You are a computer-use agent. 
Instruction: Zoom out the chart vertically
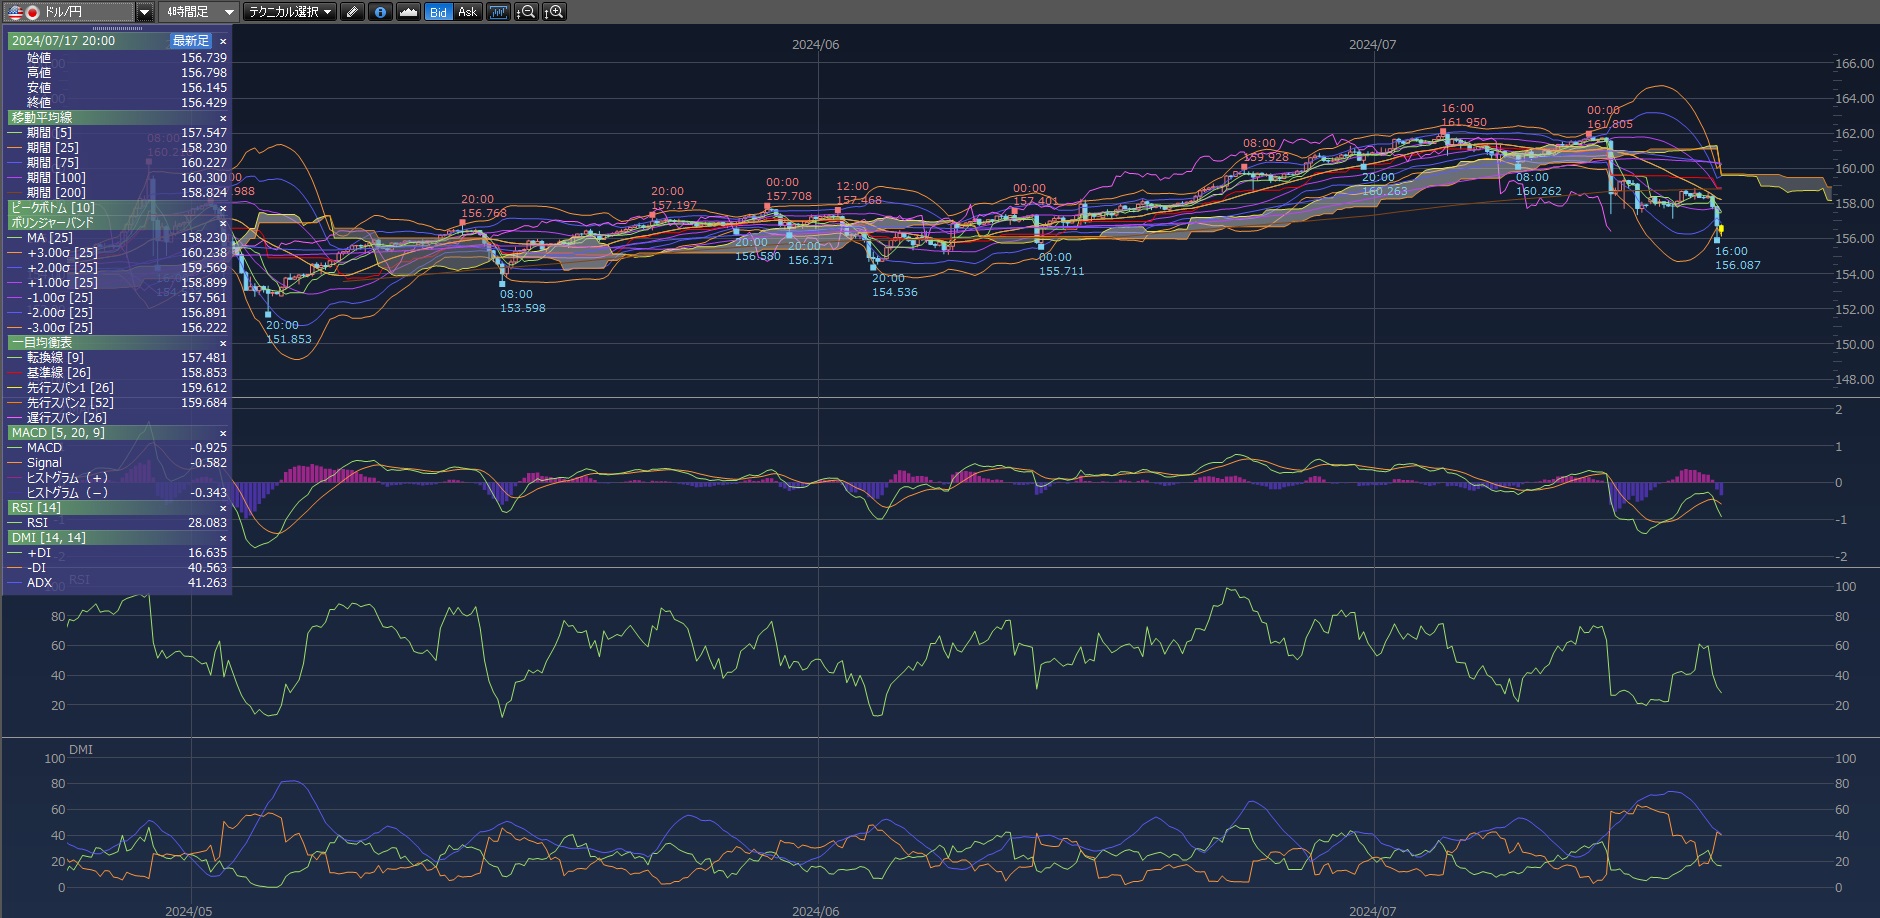coord(526,12)
